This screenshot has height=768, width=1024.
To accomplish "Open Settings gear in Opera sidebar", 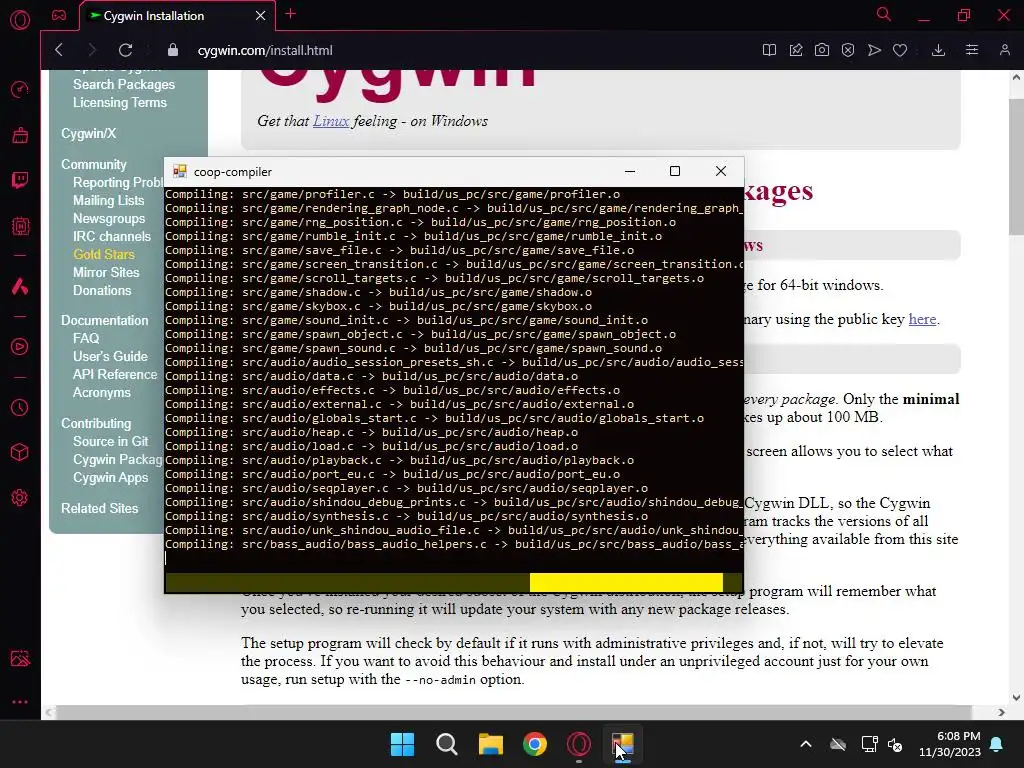I will [20, 498].
